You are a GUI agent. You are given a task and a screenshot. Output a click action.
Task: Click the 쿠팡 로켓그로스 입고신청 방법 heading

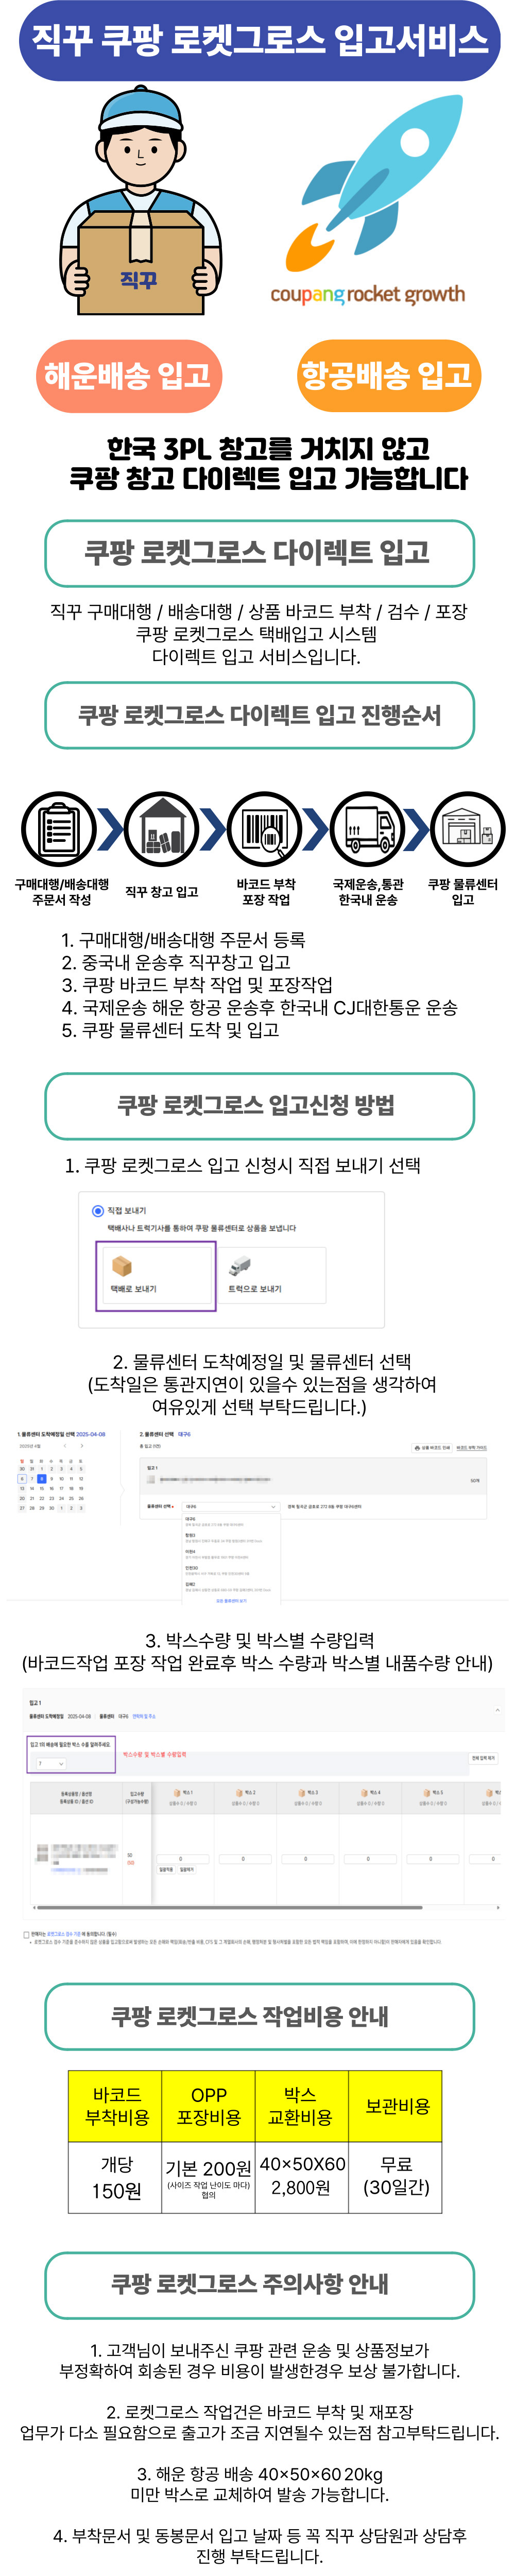tap(259, 1106)
